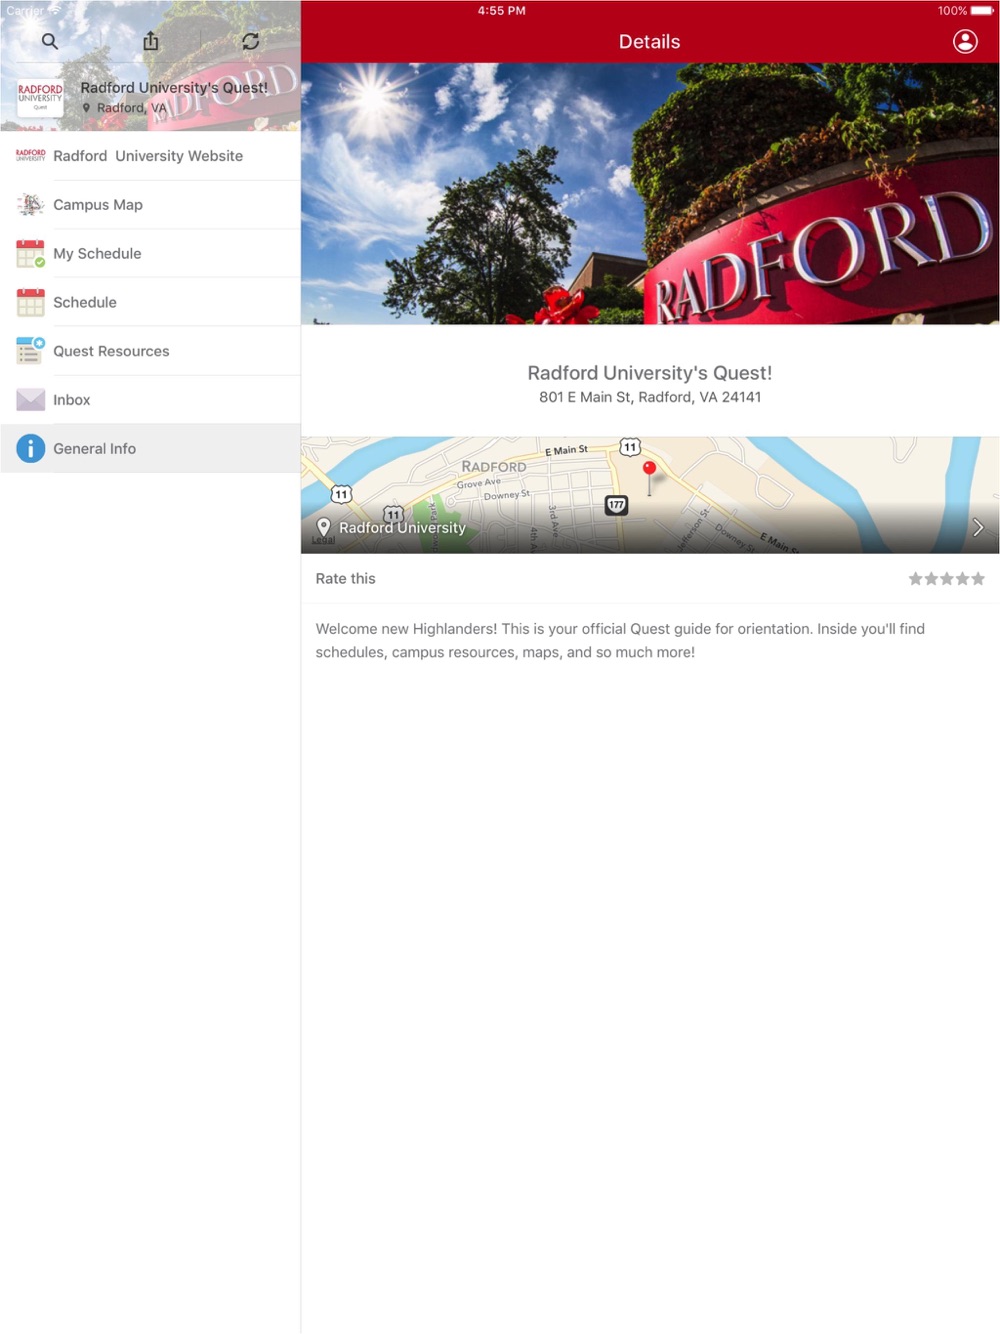Click the 801 E Main St address
The image size is (1000, 1334).
click(x=650, y=397)
